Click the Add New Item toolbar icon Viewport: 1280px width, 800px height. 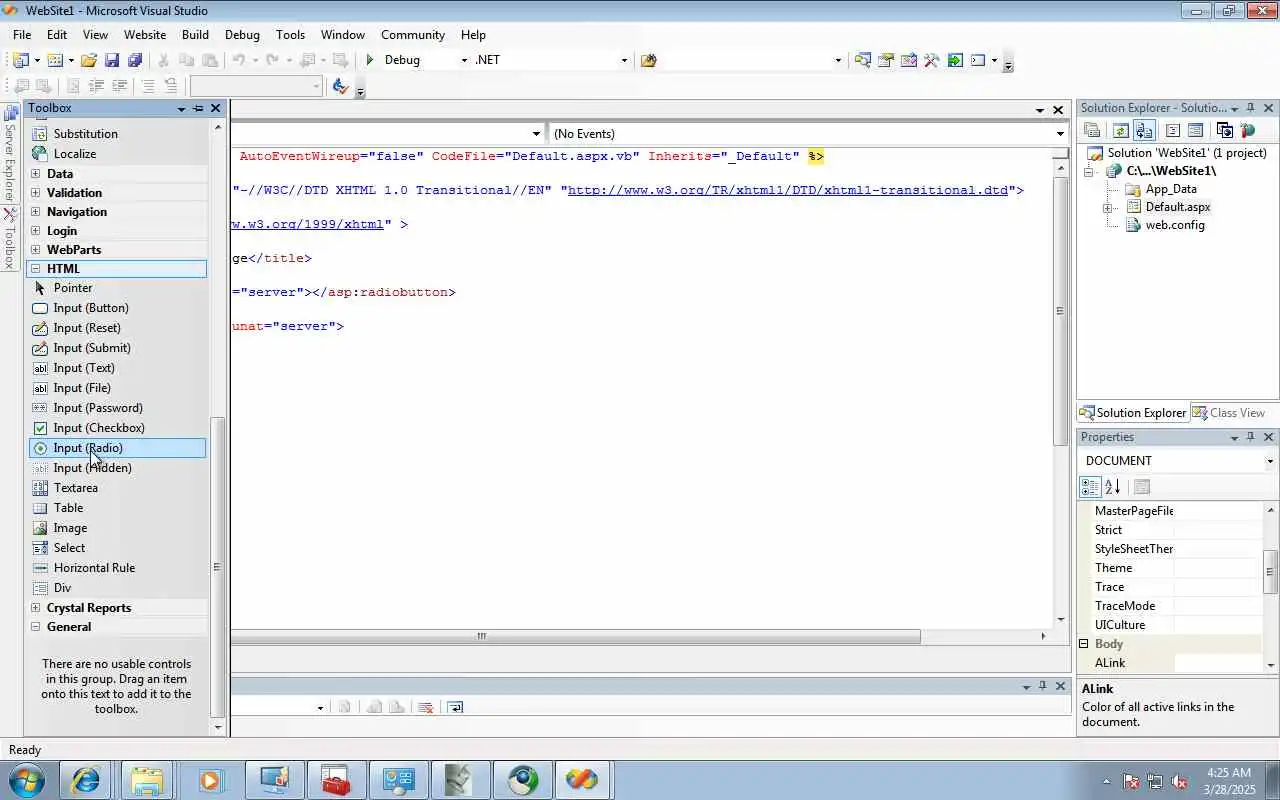click(x=55, y=60)
